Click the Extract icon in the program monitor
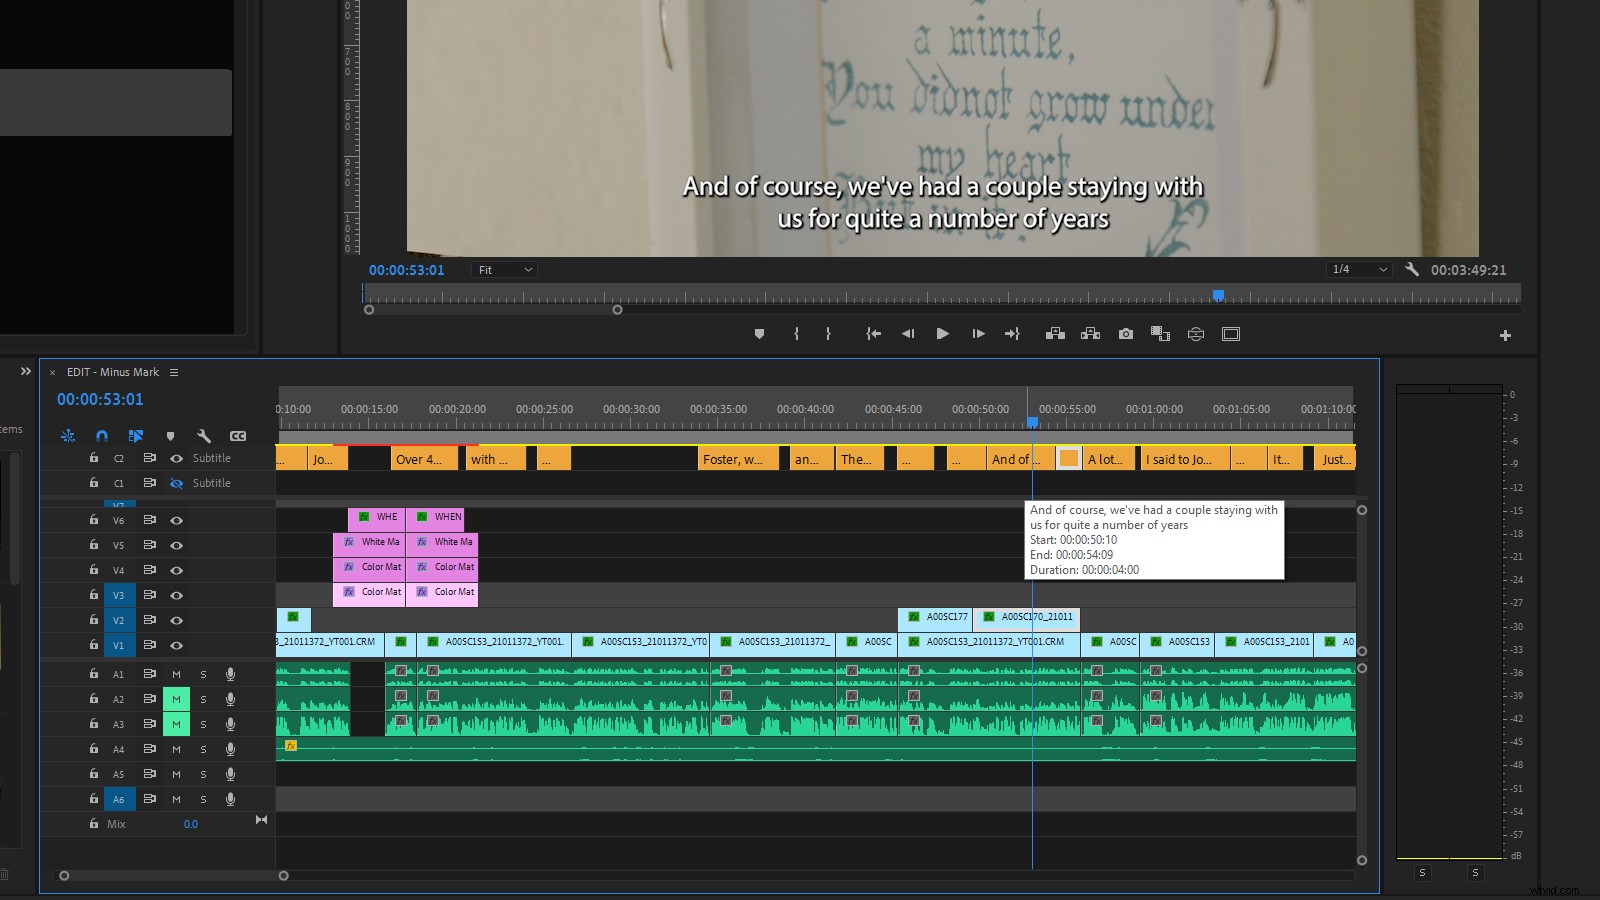This screenshot has height=900, width=1600. [x=1090, y=334]
